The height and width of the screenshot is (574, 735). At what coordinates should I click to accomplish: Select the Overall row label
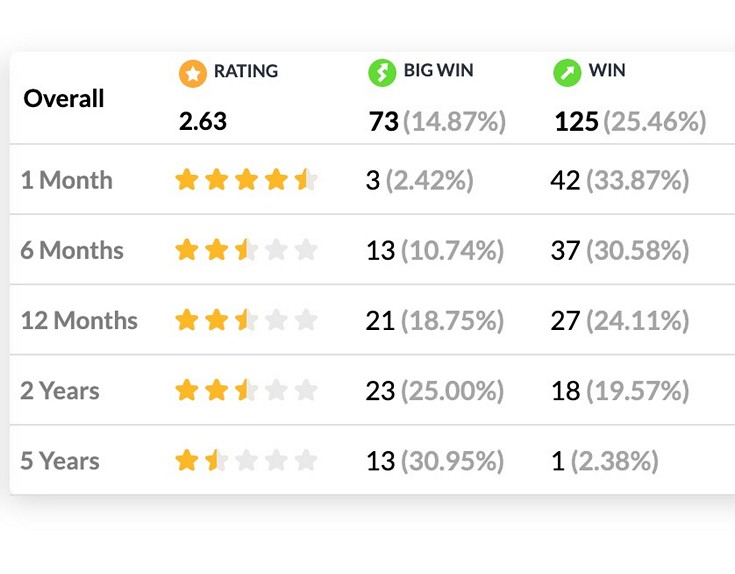pos(64,99)
